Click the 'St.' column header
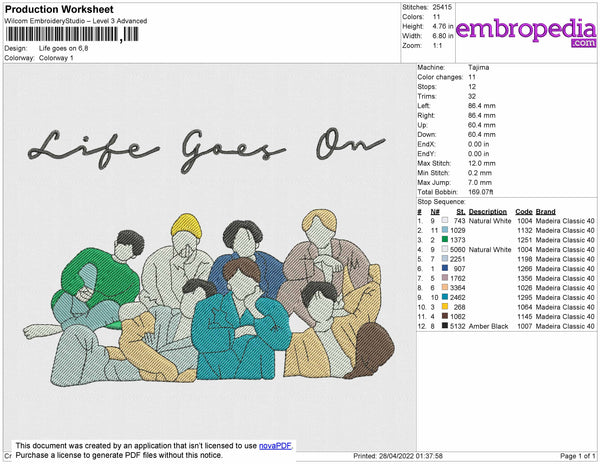 point(461,212)
